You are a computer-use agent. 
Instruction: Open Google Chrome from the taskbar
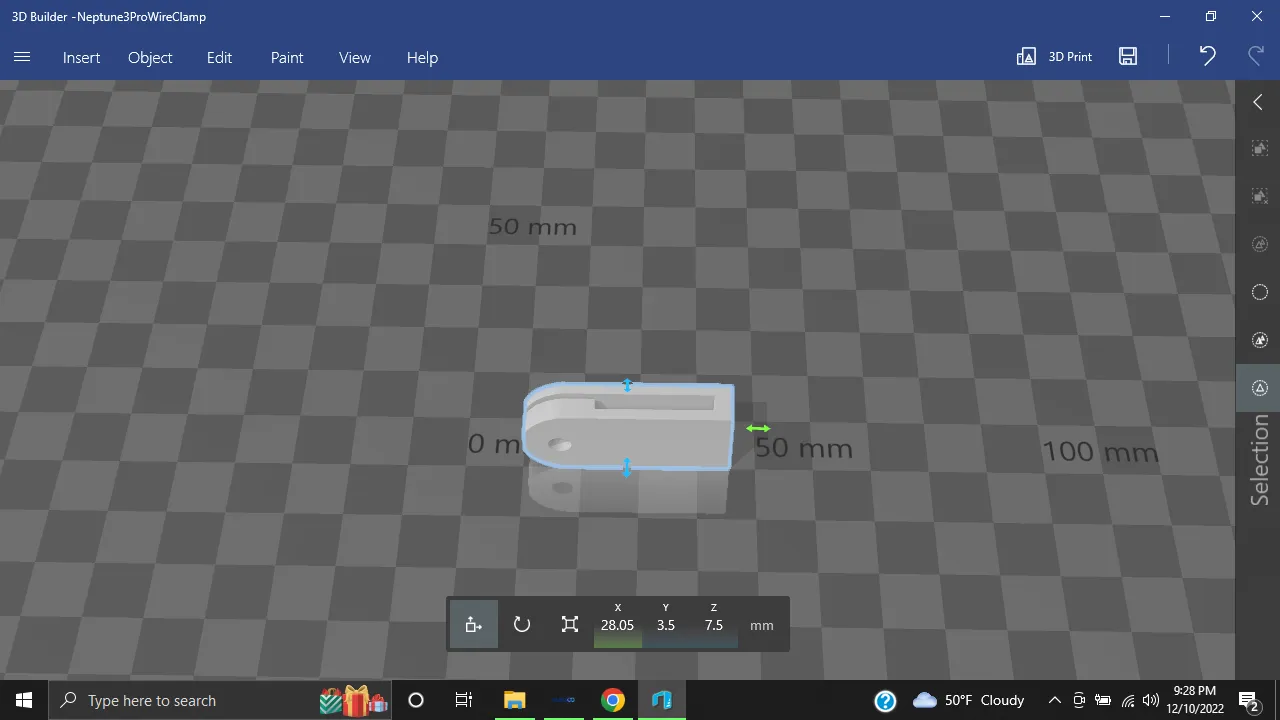[x=613, y=700]
